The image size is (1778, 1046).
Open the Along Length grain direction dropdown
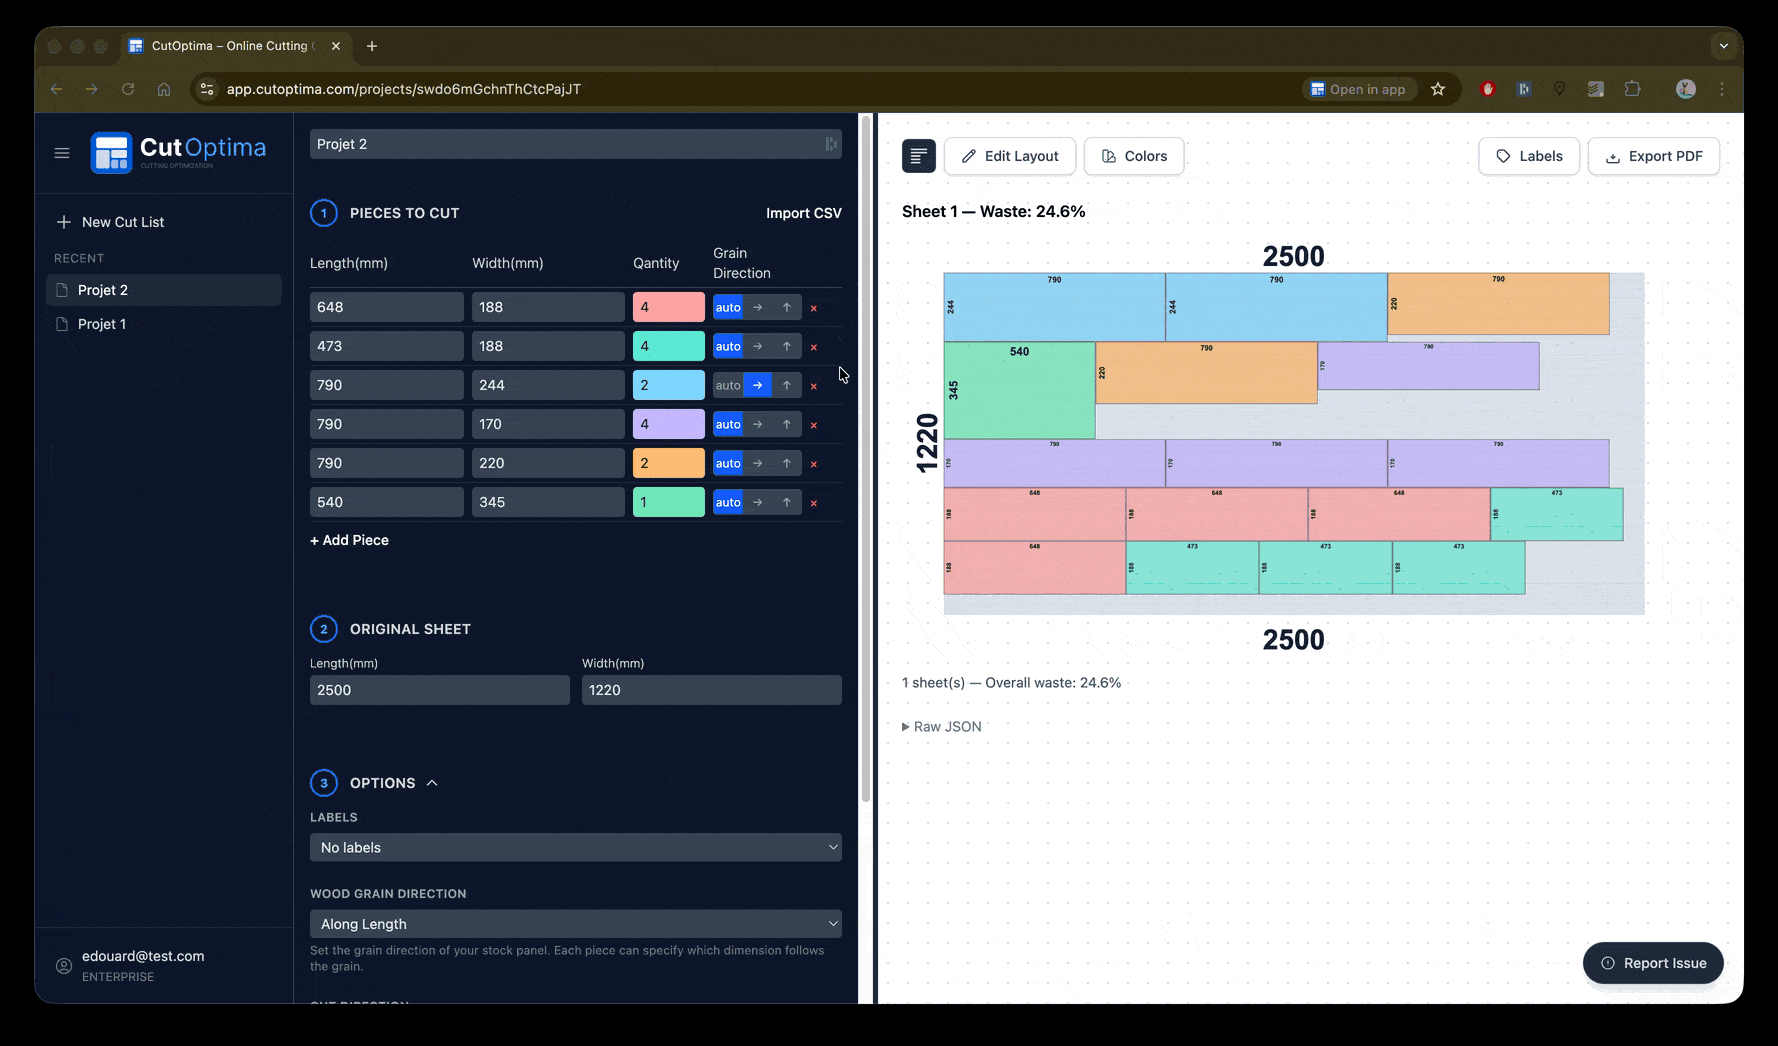[575, 923]
